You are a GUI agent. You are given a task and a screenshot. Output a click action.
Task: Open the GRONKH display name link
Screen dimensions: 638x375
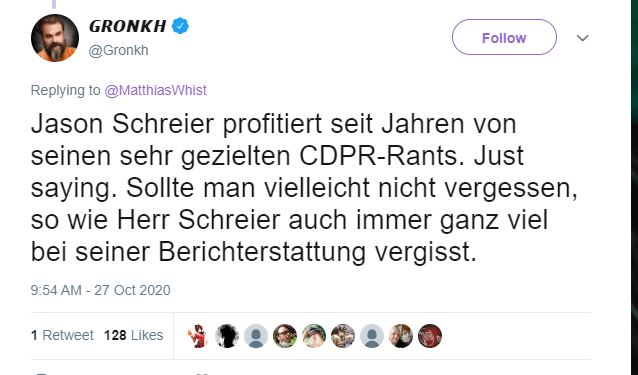coord(128,26)
